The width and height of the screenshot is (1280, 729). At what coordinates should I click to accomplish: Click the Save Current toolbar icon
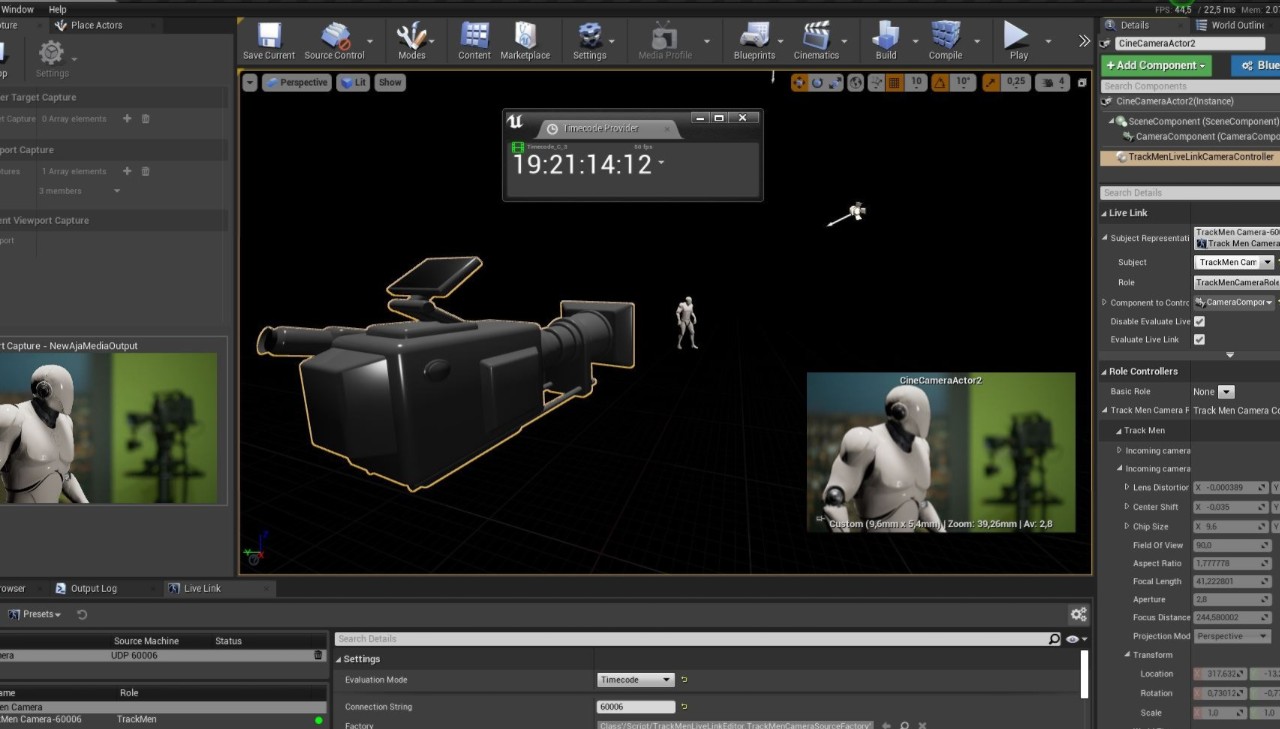pyautogui.click(x=268, y=37)
